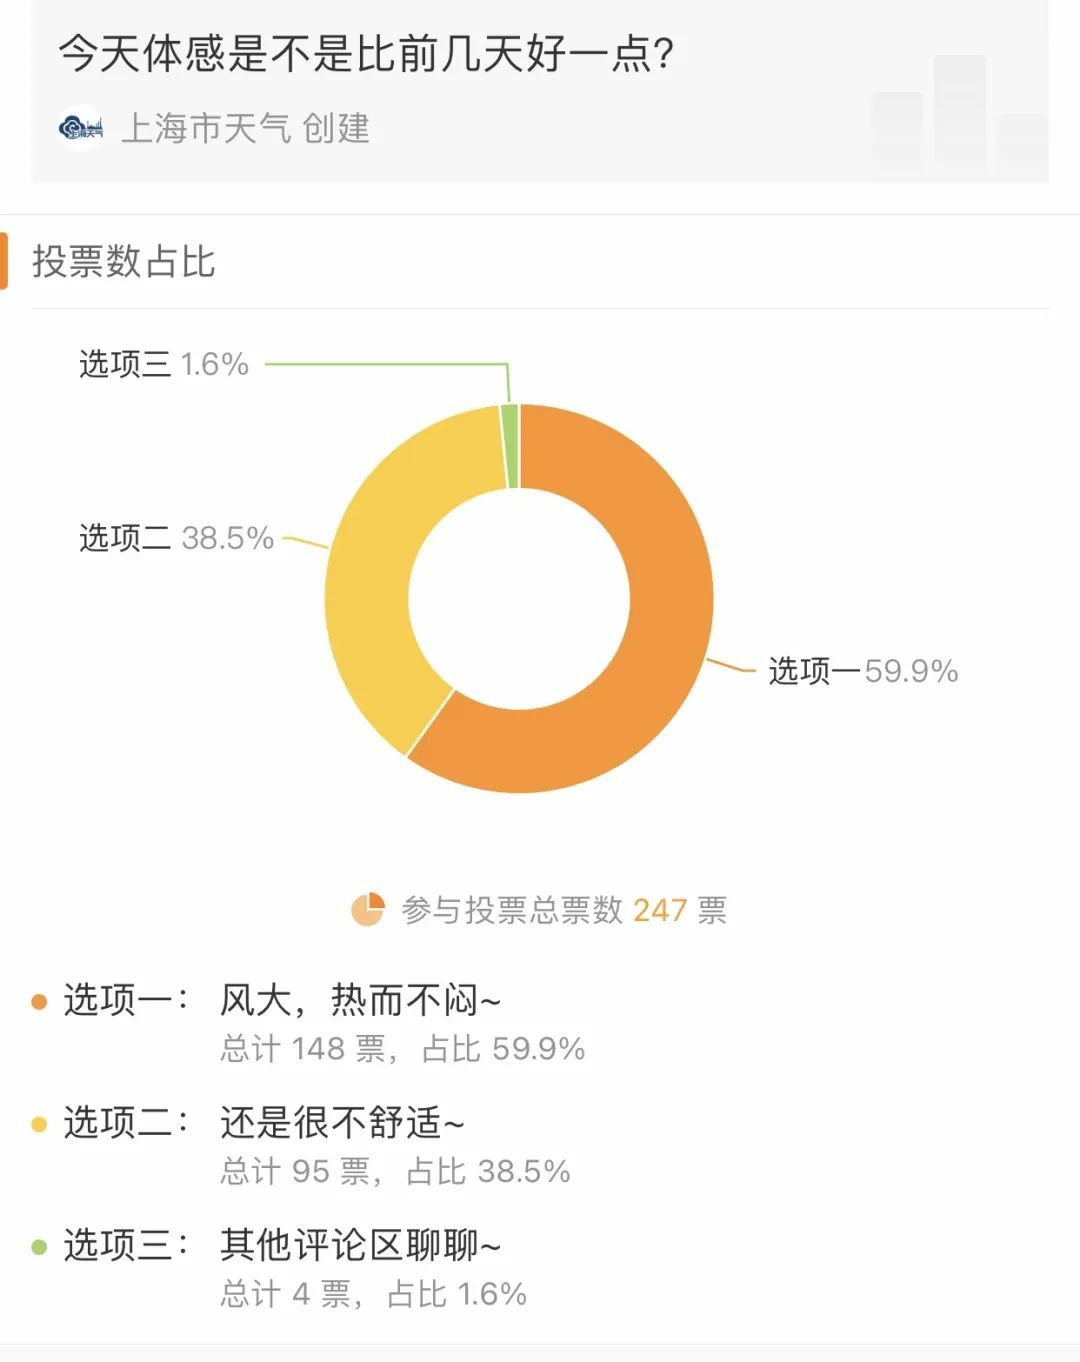Viewport: 1080px width, 1362px height.
Task: Click the 投票数占比 section heading
Action: click(124, 262)
